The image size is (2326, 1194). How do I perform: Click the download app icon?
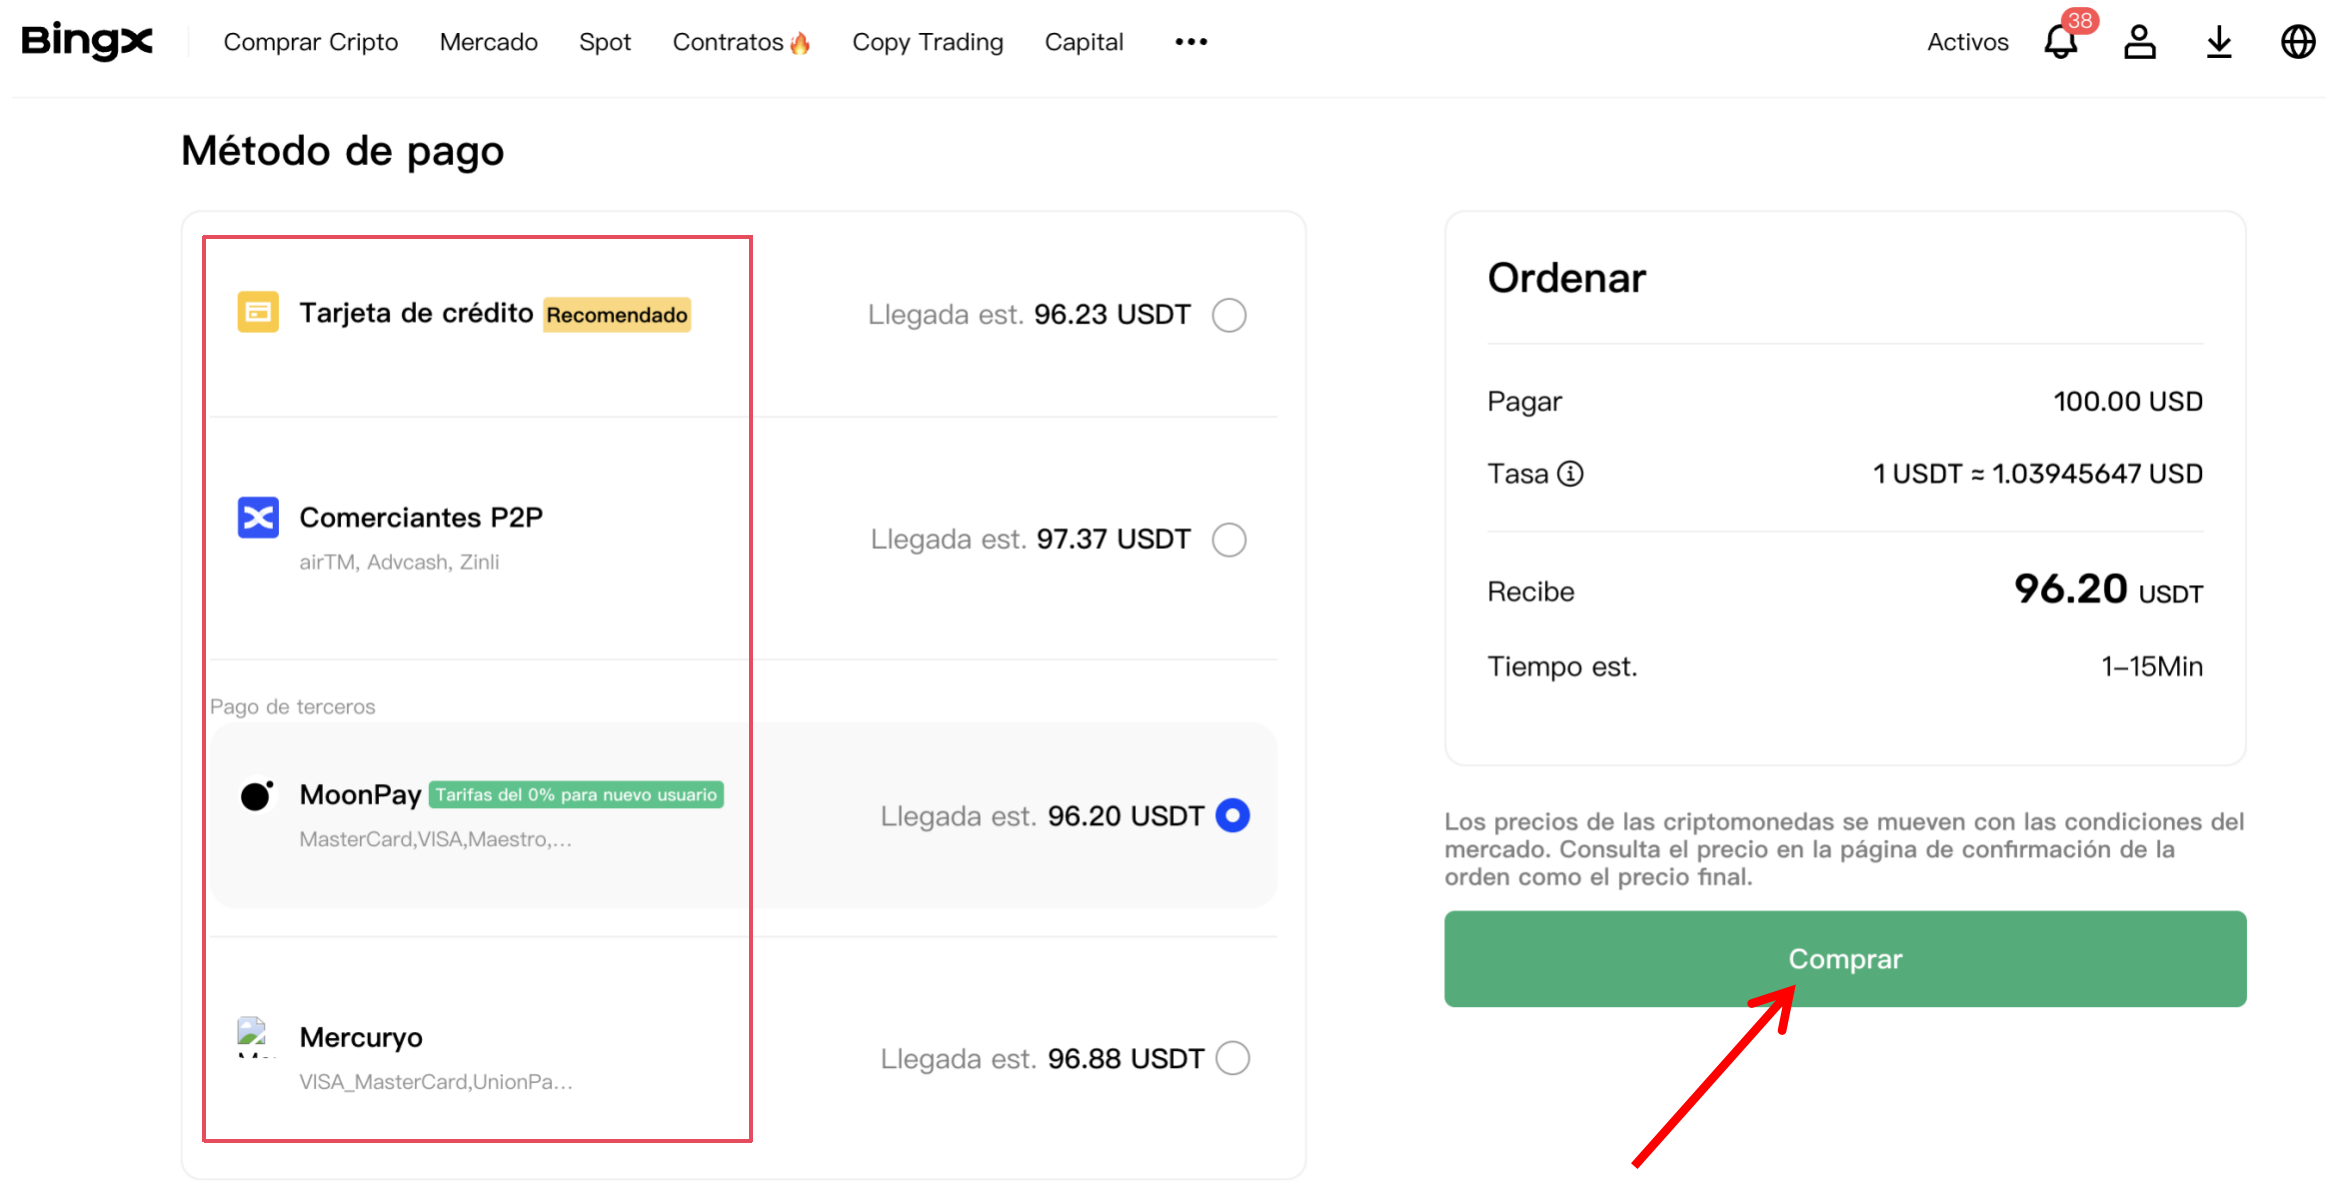pos(2219,42)
